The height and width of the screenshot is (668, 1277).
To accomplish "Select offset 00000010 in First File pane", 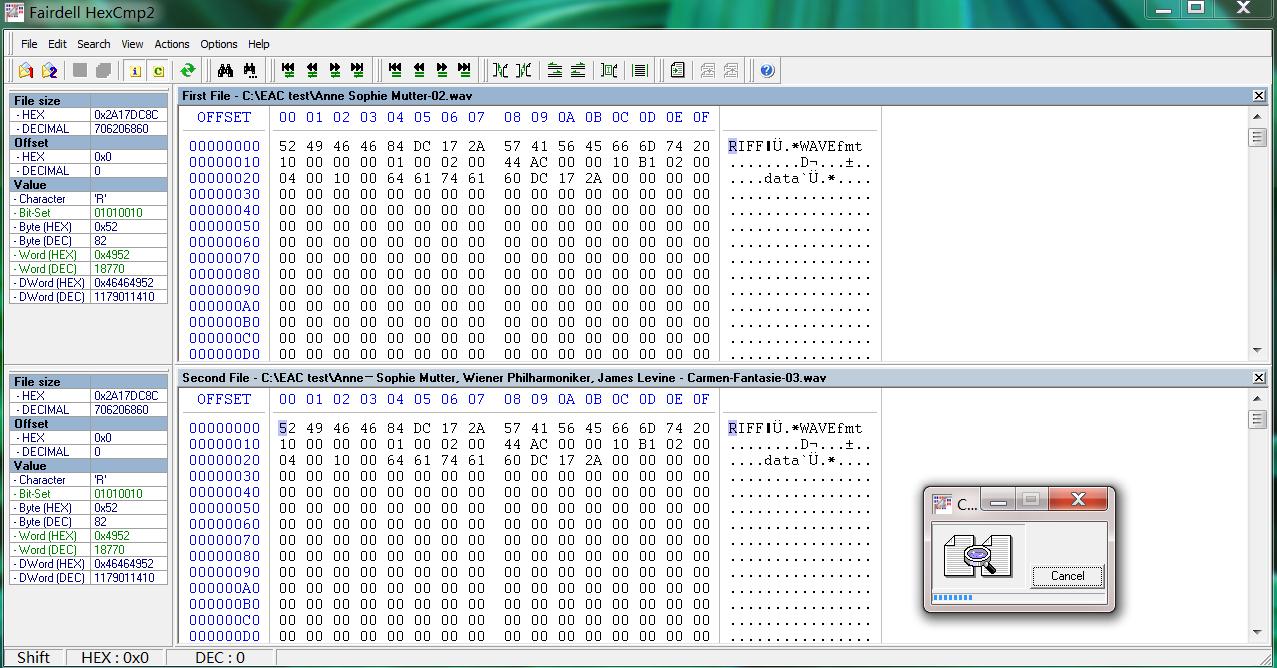I will [224, 162].
